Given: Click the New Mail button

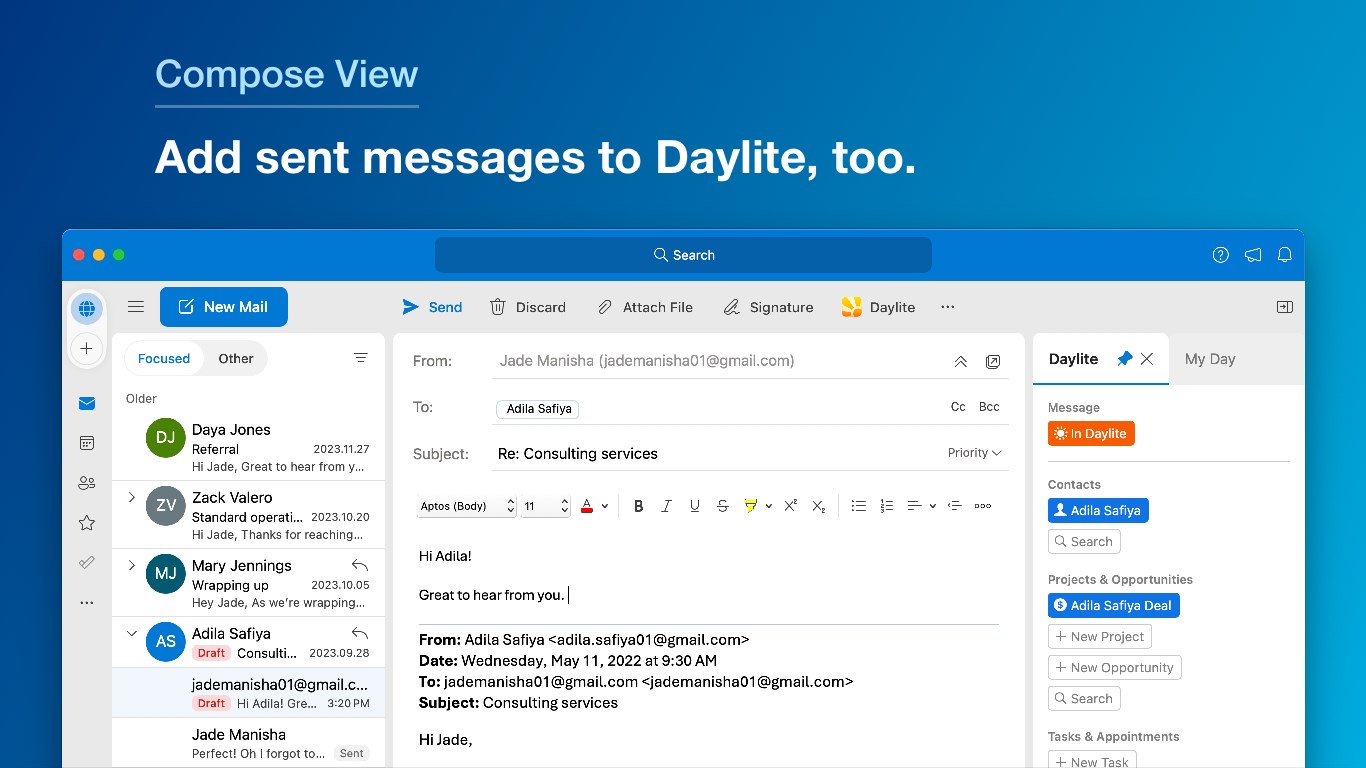Looking at the screenshot, I should click(224, 307).
